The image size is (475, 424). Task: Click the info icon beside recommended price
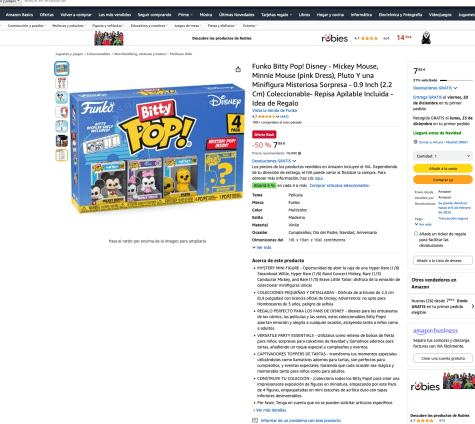tap(299, 153)
